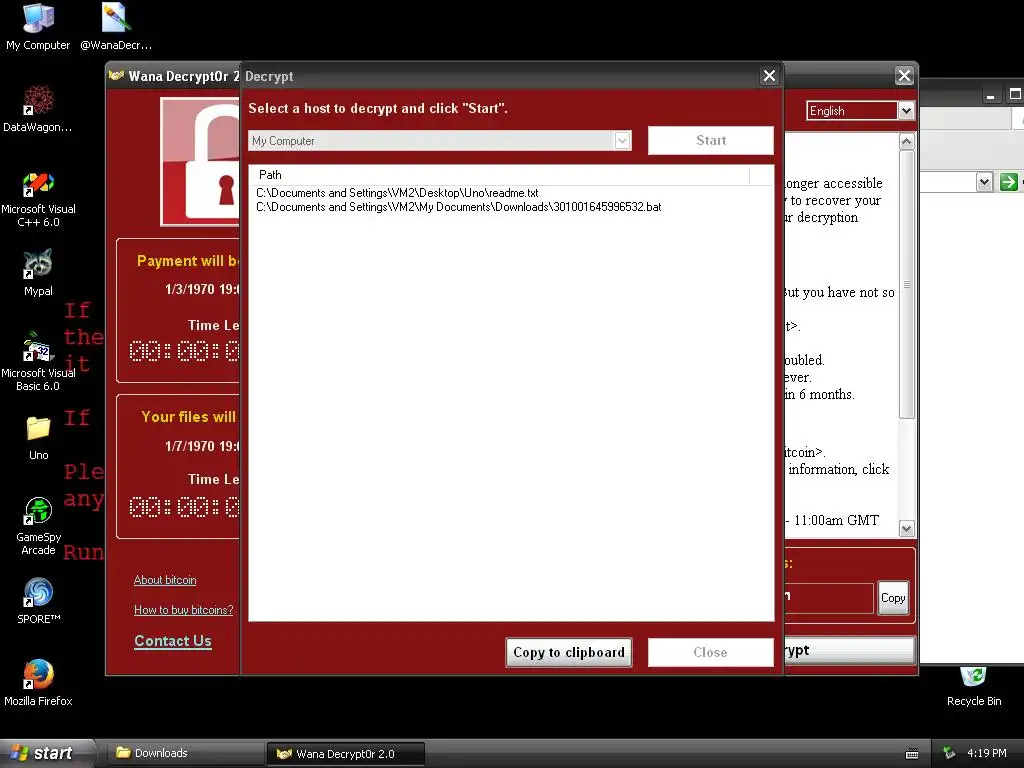Image resolution: width=1024 pixels, height=768 pixels.
Task: Open the My Computer desktop icon
Action: (38, 26)
